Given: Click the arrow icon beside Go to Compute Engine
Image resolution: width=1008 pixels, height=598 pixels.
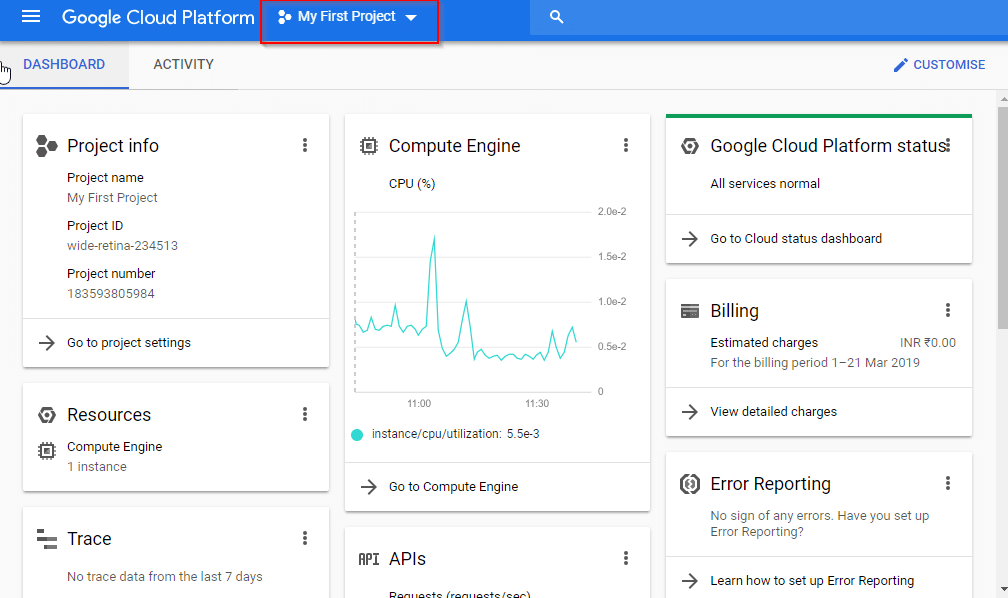Looking at the screenshot, I should pos(368,487).
